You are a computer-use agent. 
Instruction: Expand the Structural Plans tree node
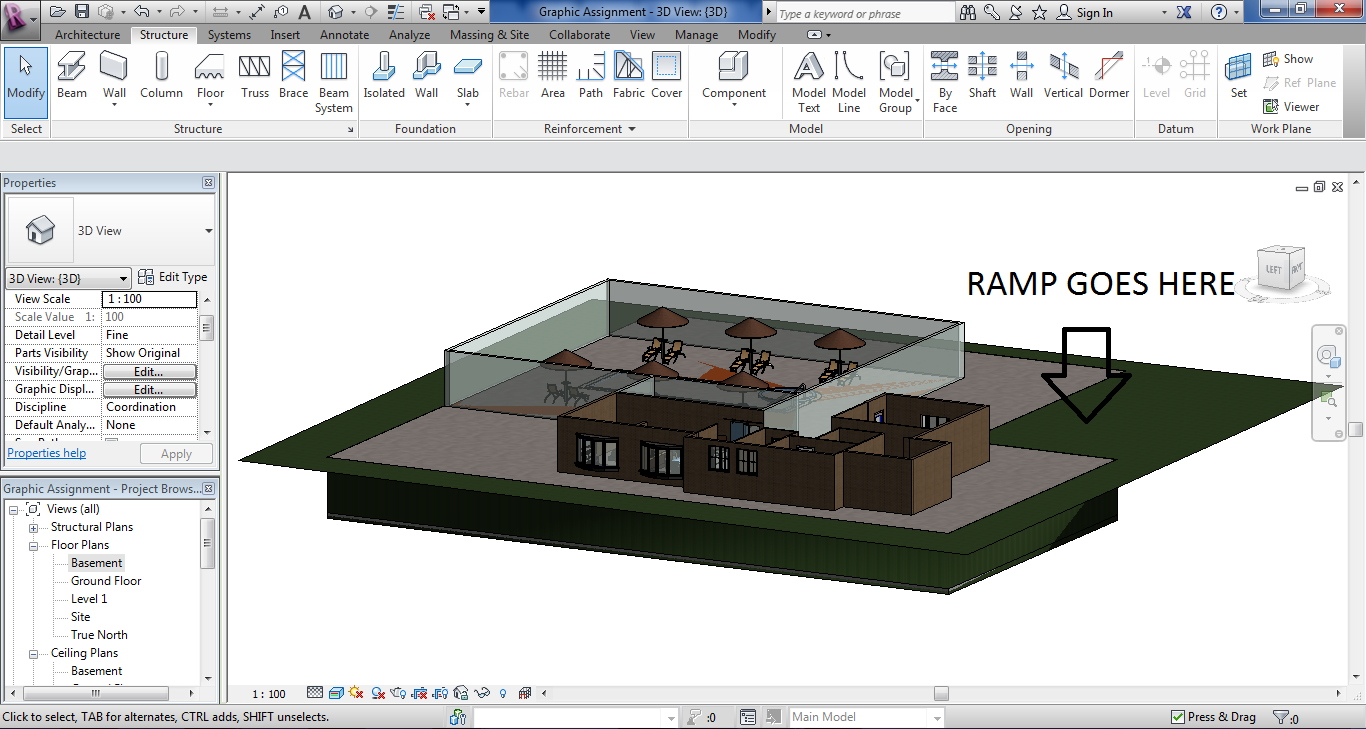(x=33, y=528)
